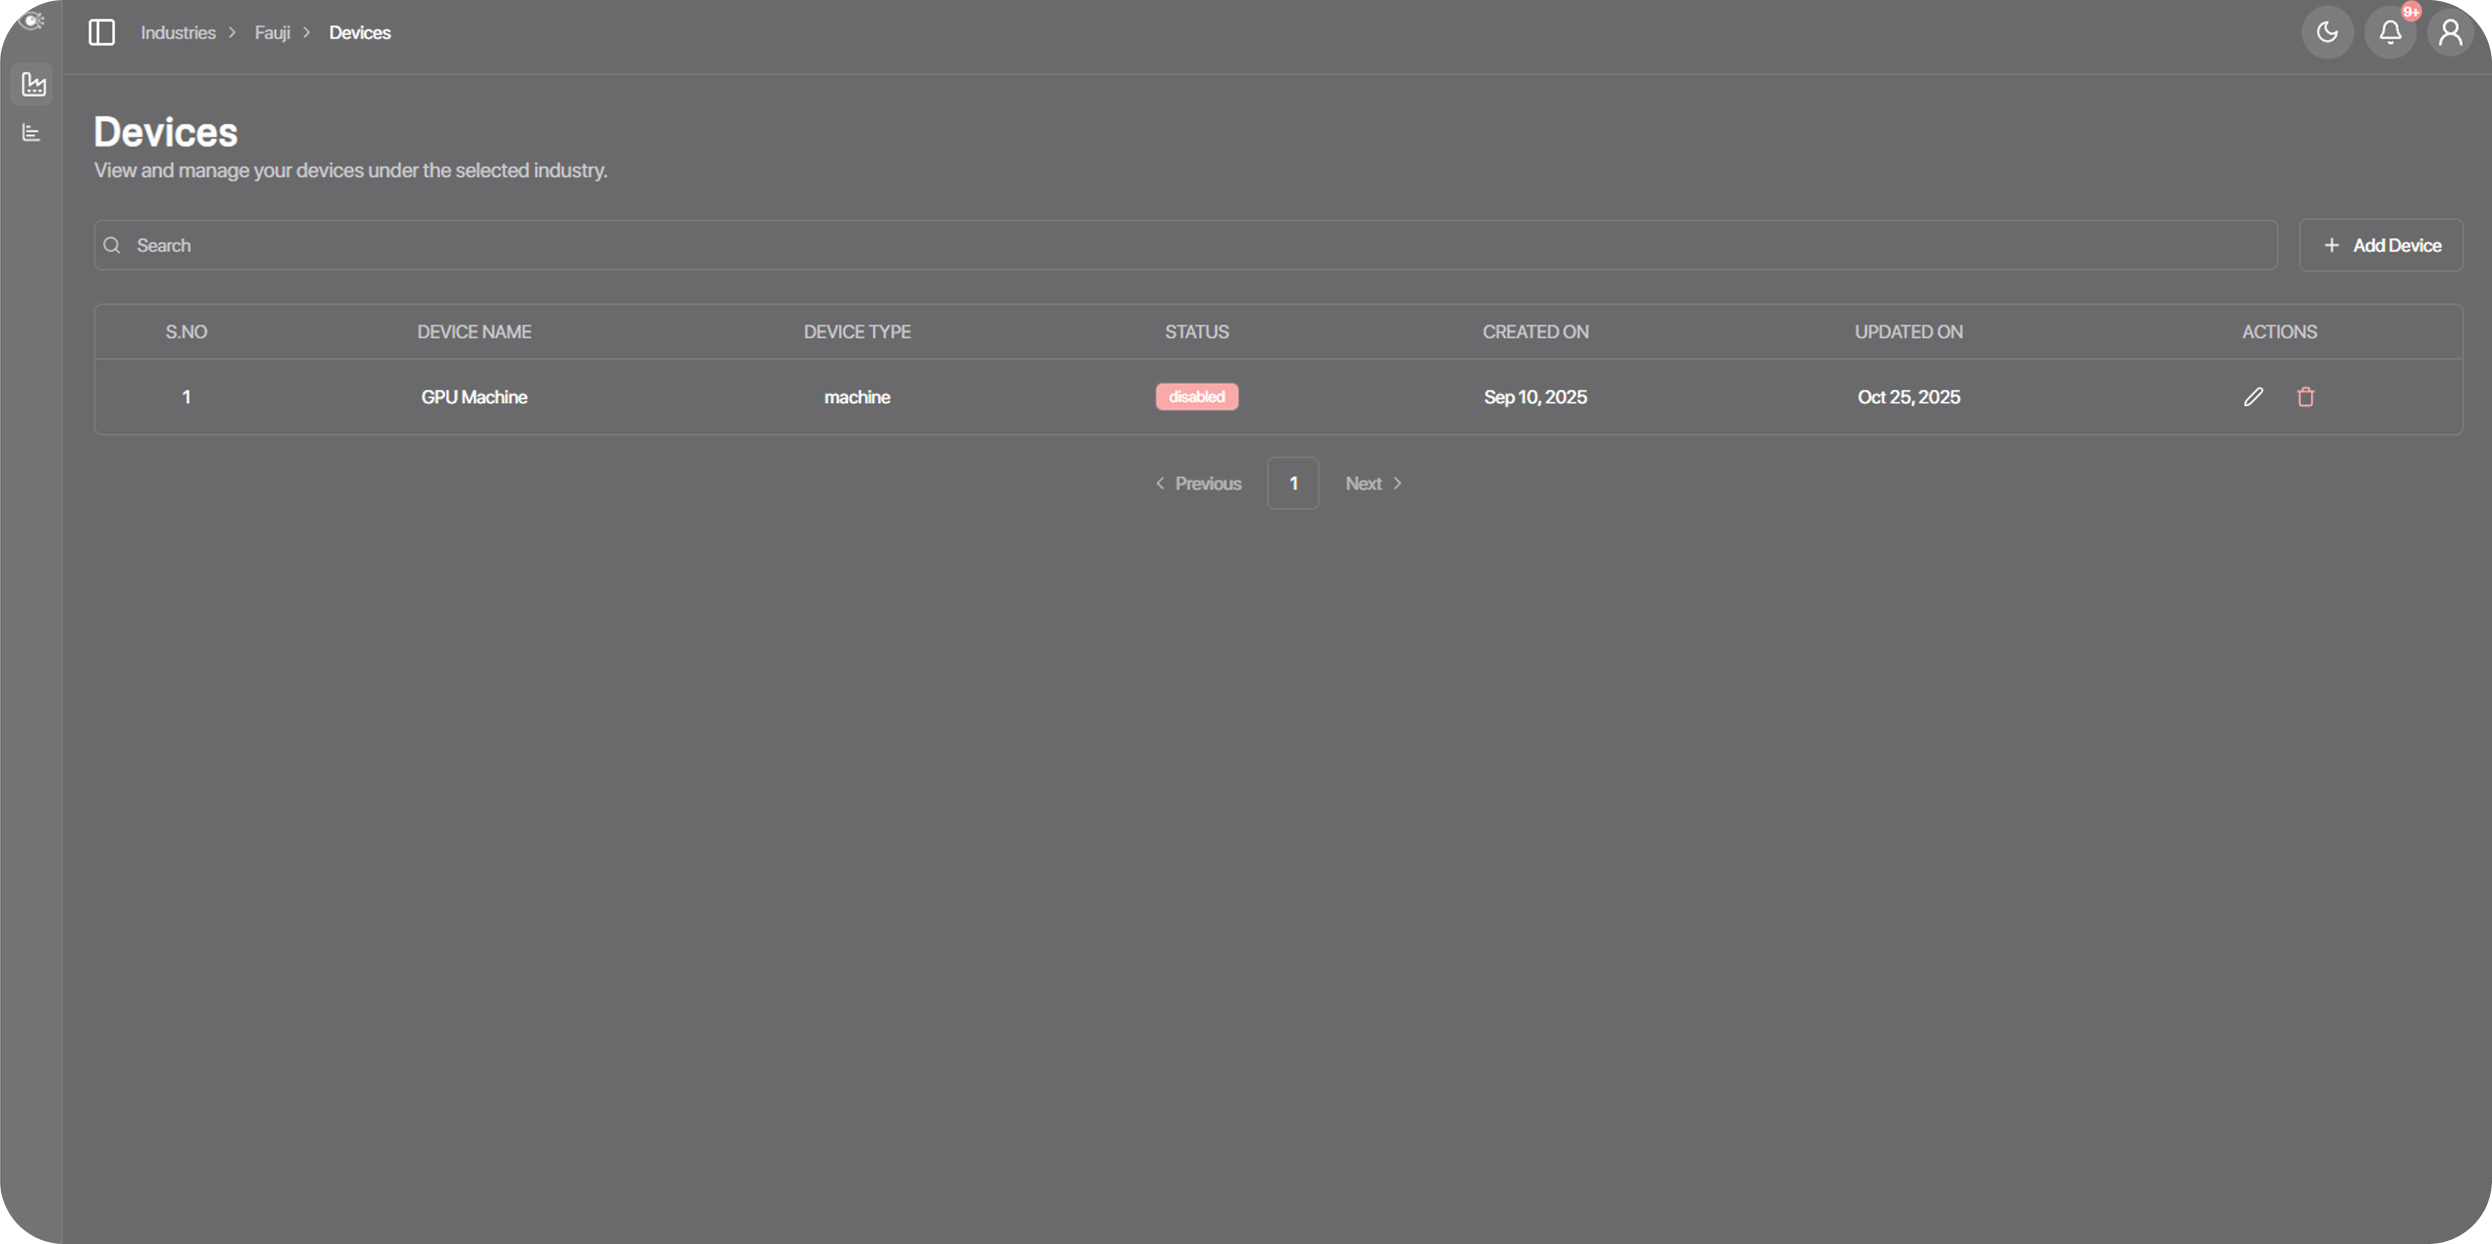Open the area chart sidebar icon
Viewport: 2492px width, 1244px height.
pos(33,85)
